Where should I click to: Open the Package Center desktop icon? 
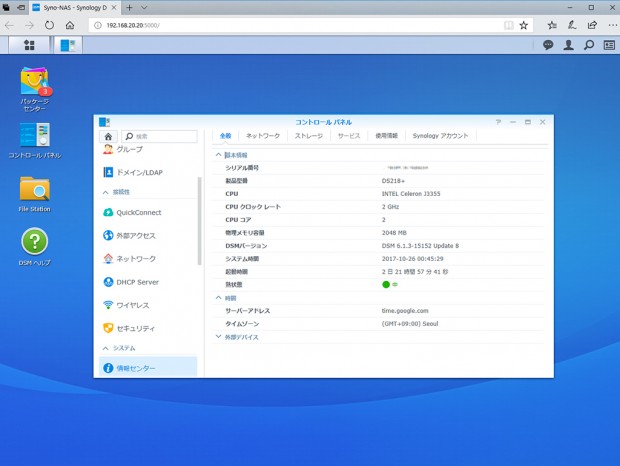[x=34, y=82]
